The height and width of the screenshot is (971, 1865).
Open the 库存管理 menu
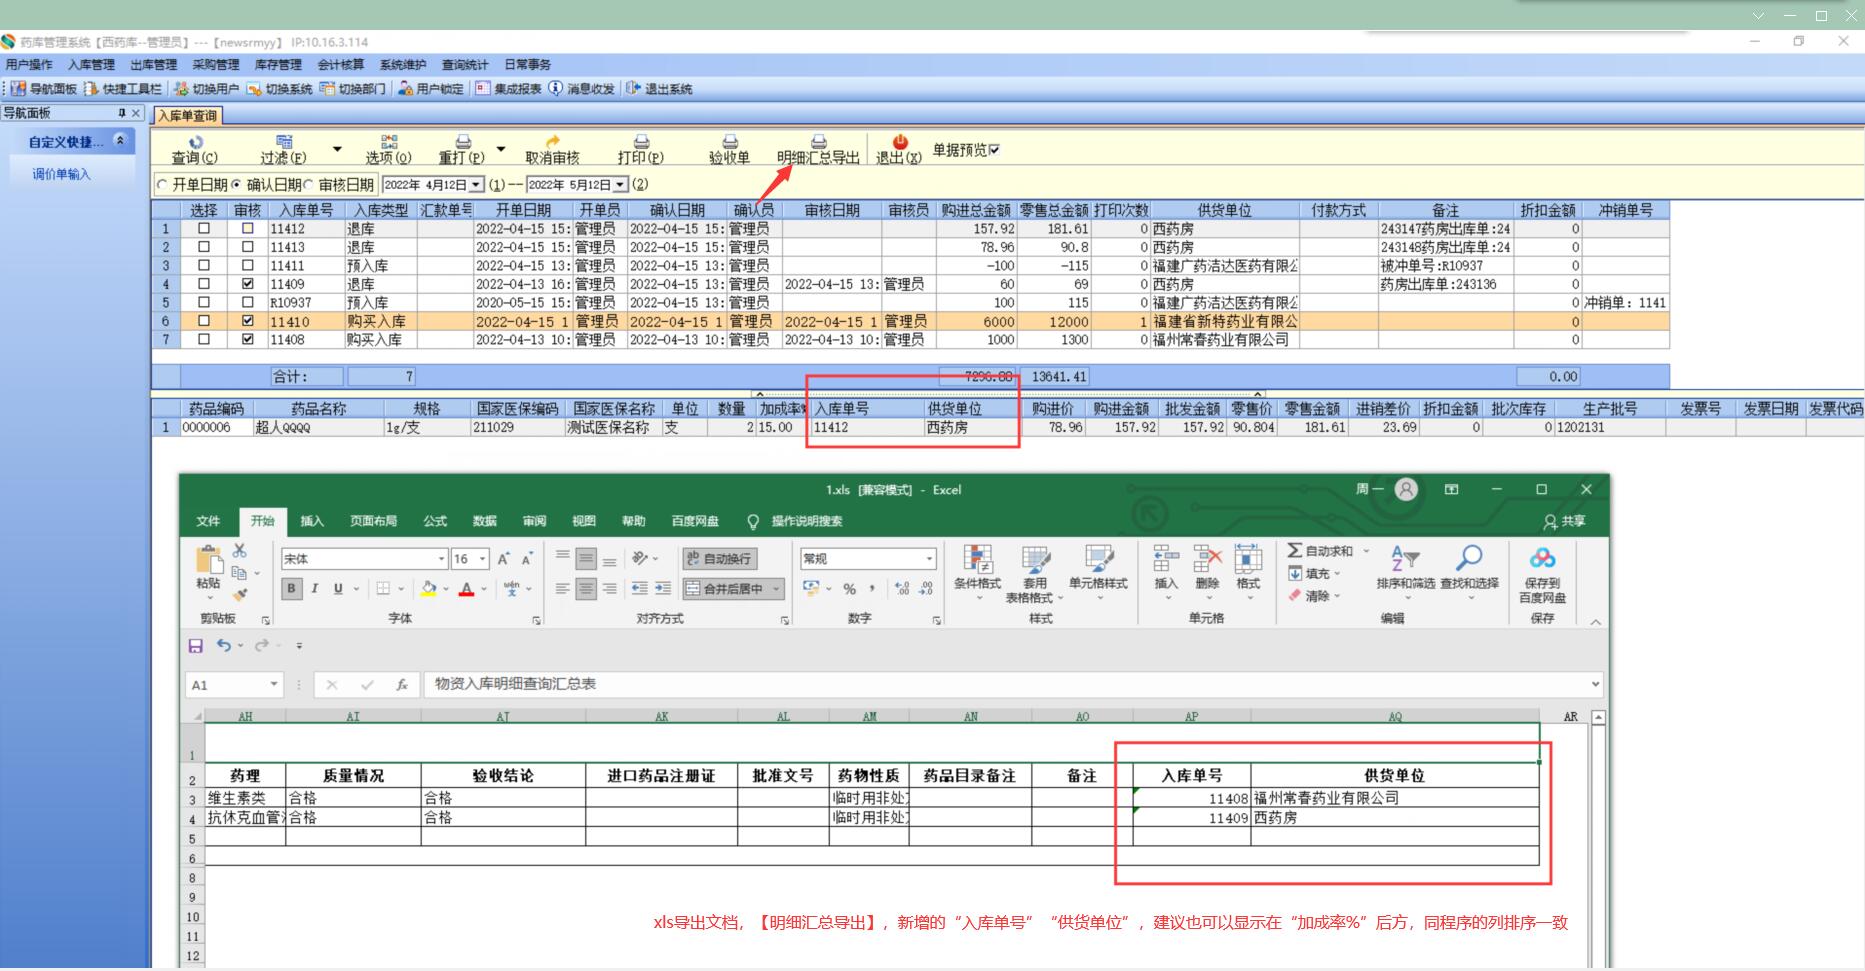point(278,65)
